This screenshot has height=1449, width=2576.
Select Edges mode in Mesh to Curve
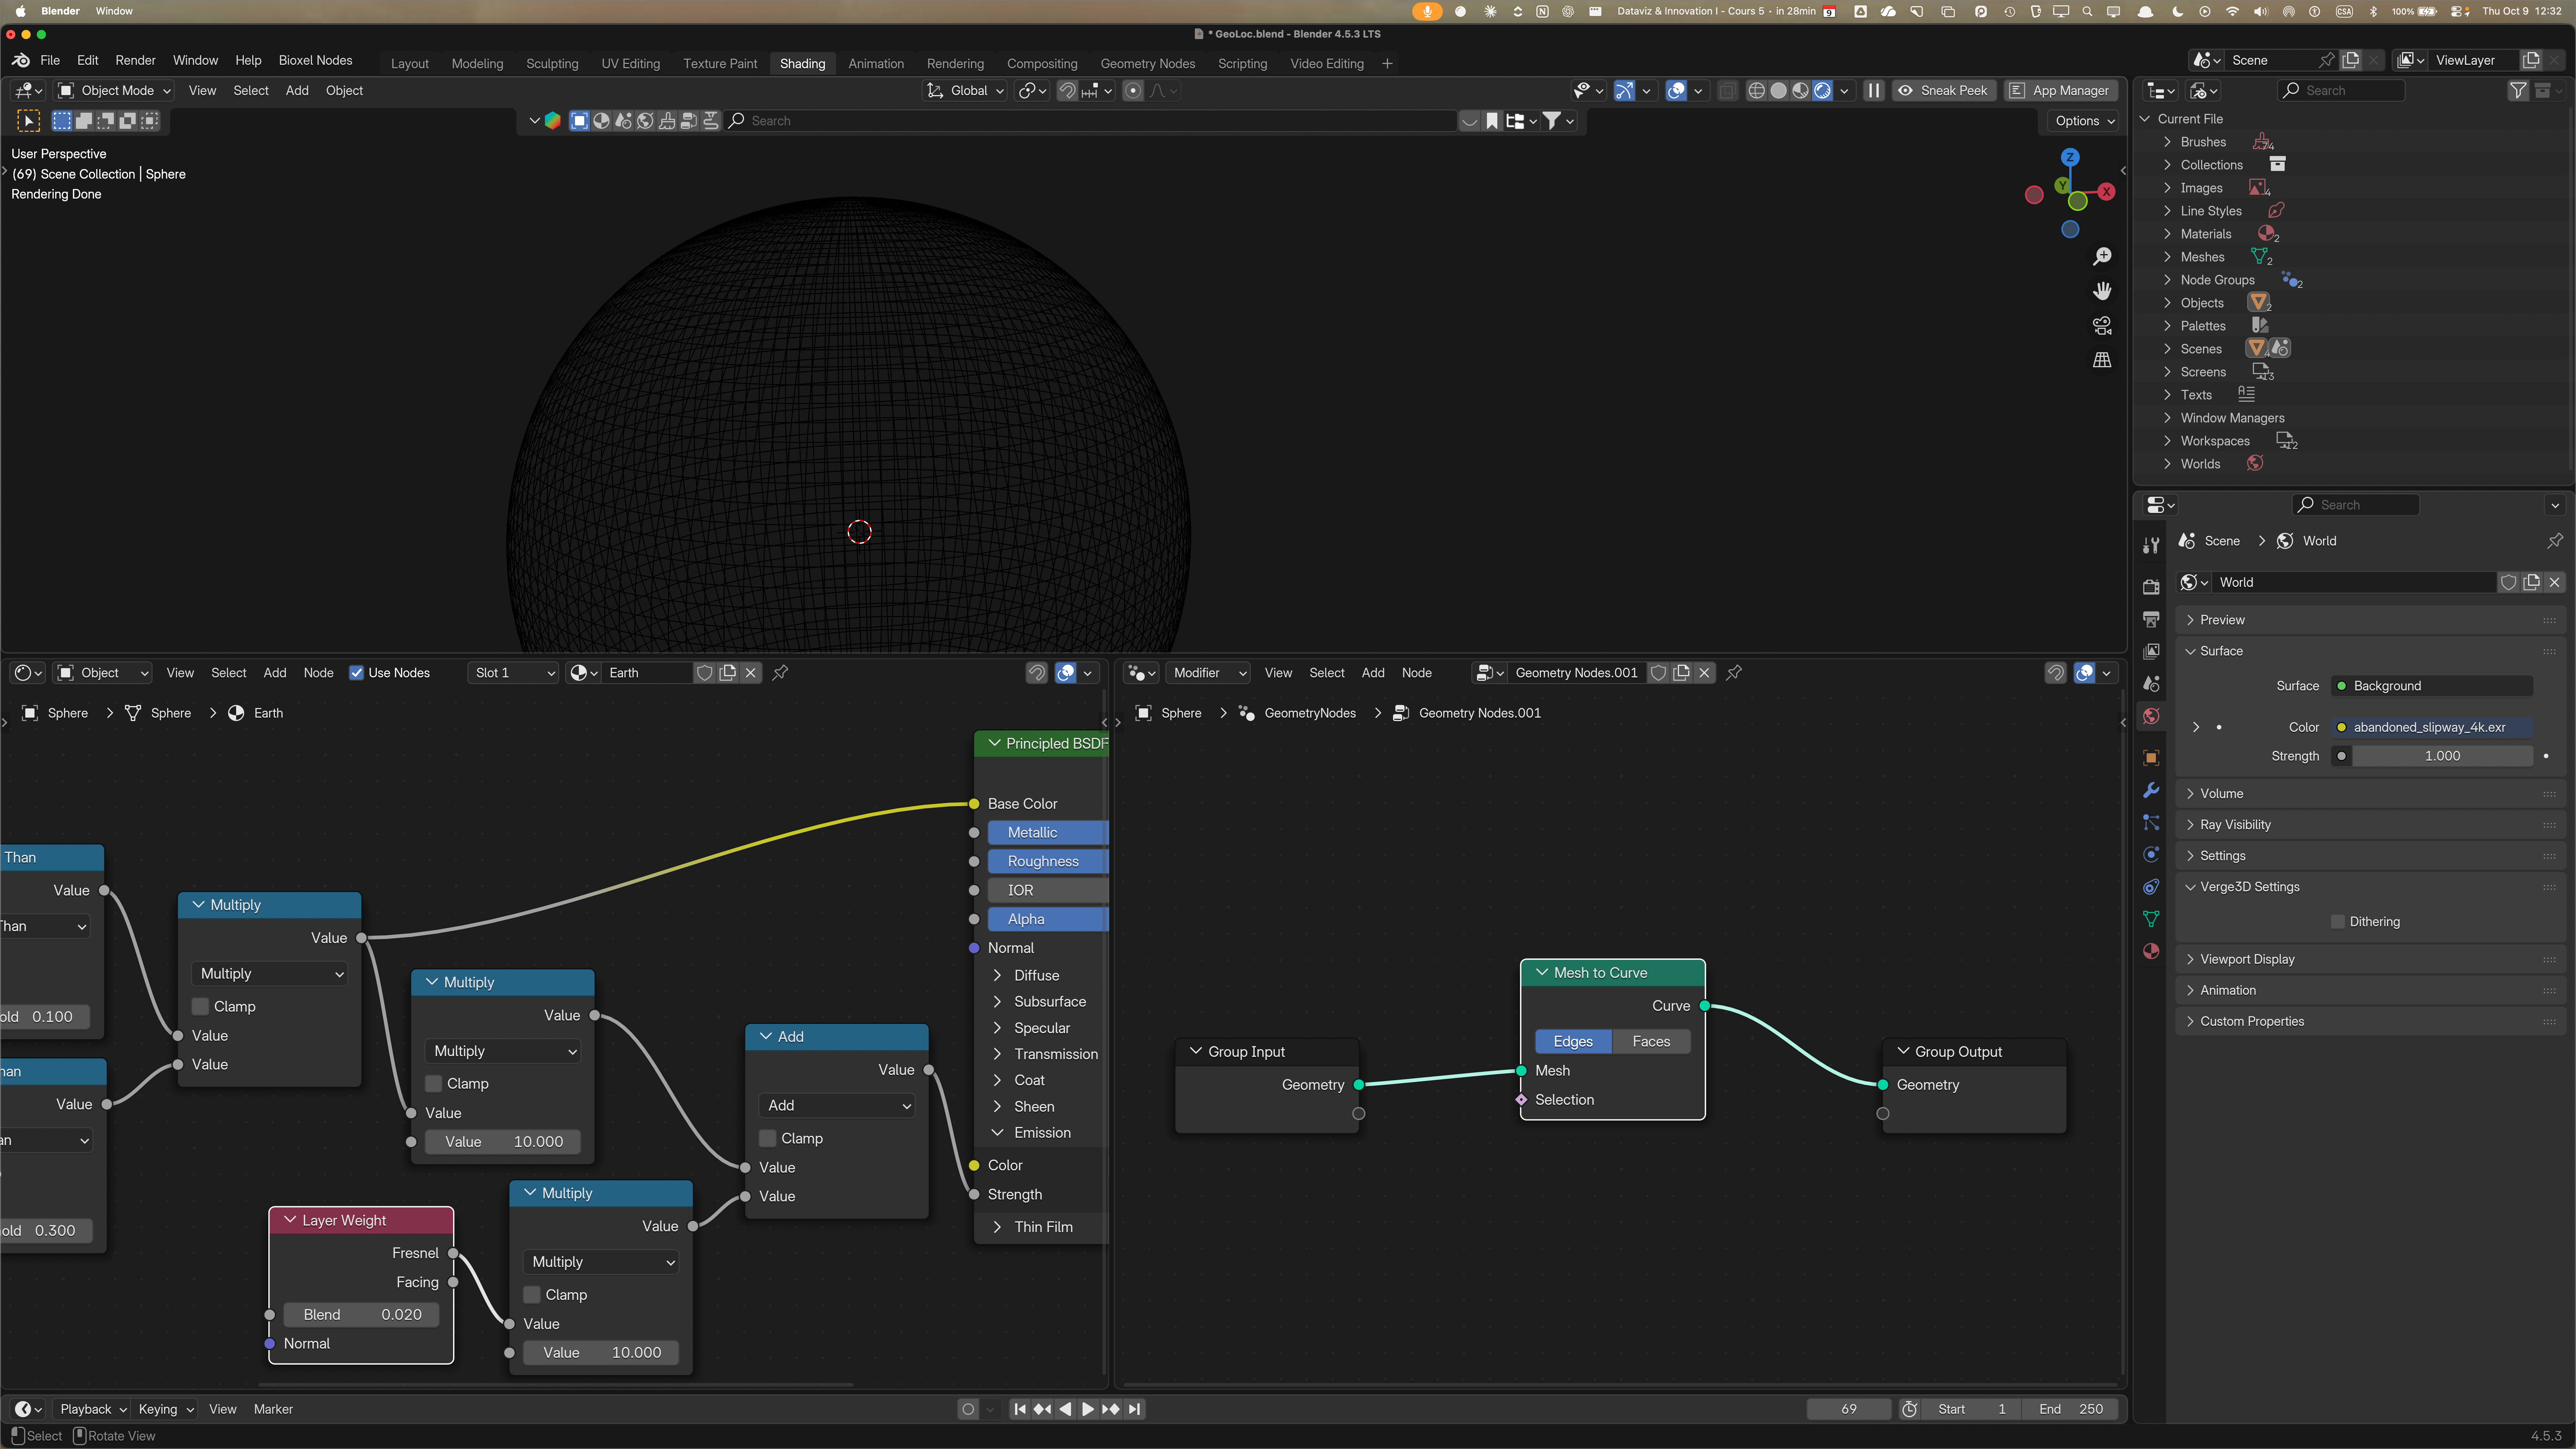(1573, 1041)
